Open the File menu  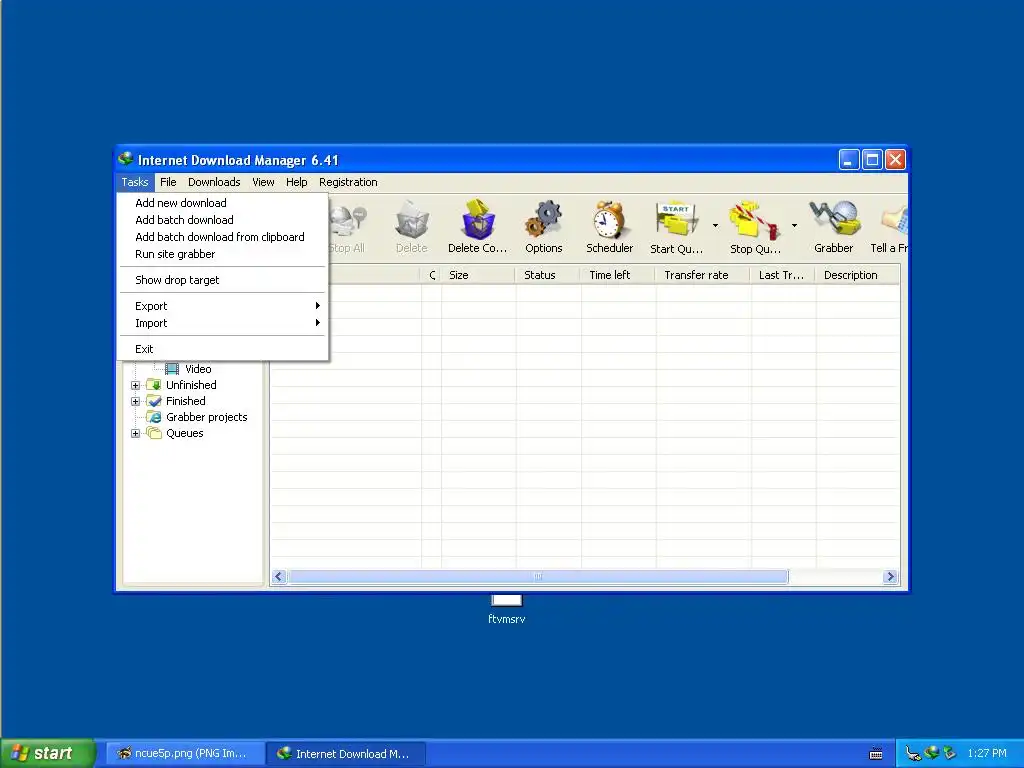[x=168, y=182]
